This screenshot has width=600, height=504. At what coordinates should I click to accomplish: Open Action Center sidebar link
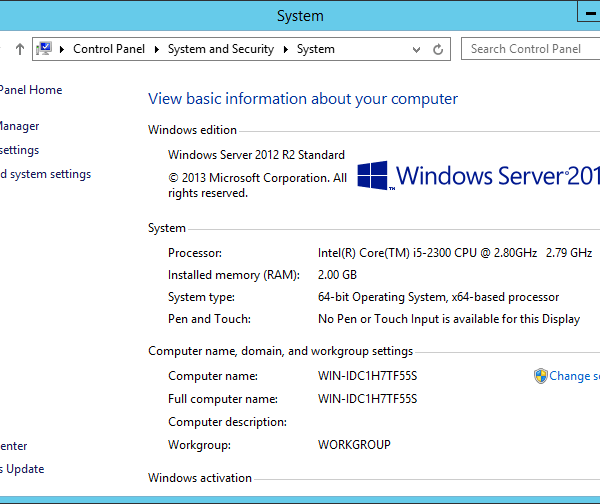click(x=13, y=446)
